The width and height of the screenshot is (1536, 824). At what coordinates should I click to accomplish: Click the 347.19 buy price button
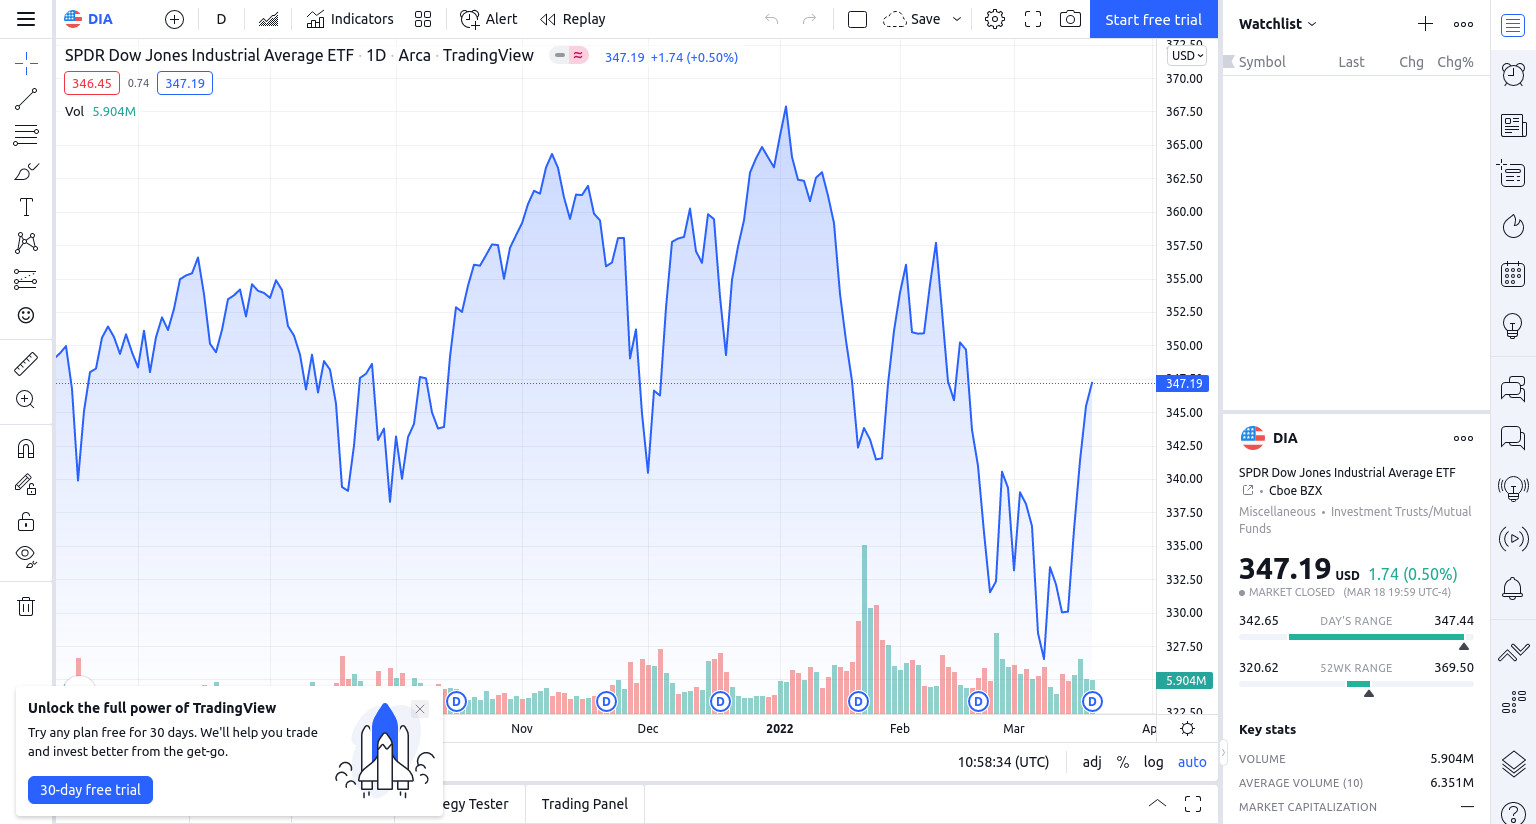coord(185,83)
